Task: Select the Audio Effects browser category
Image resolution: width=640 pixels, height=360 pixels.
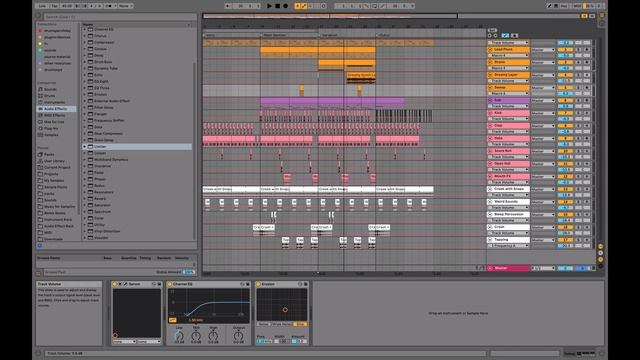Action: click(x=56, y=109)
